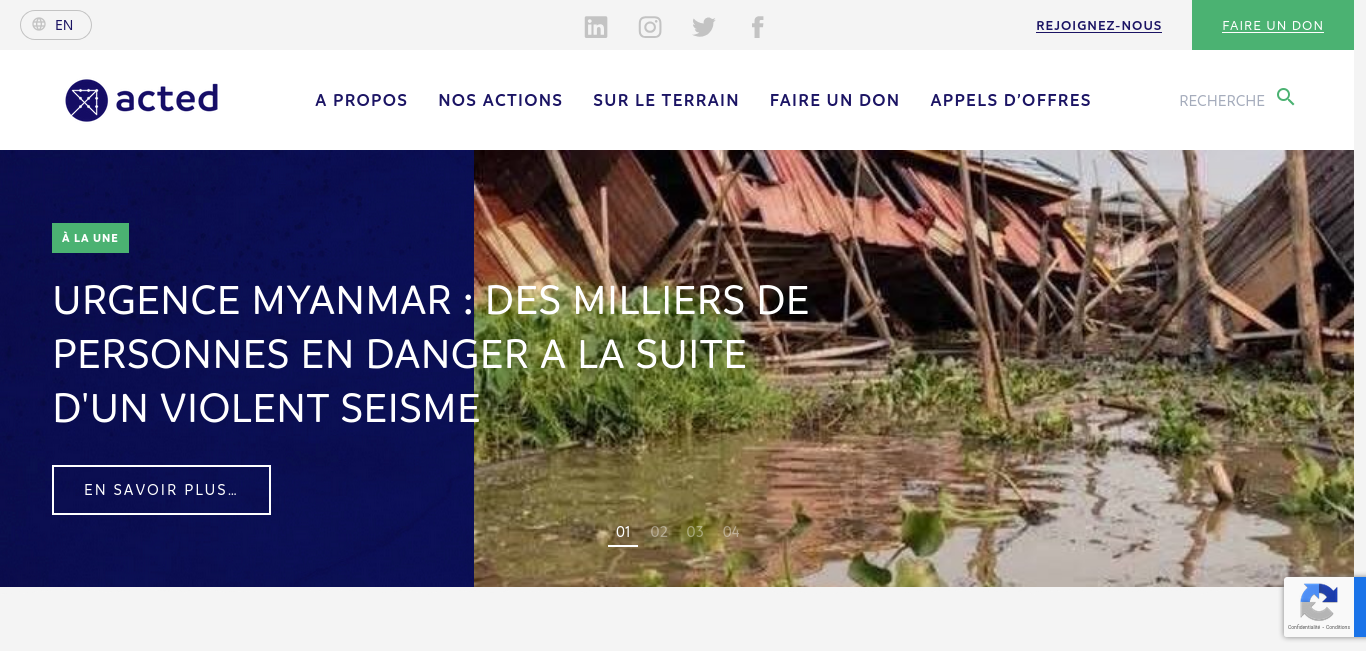1366x651 pixels.
Task: Open FAIRE UN DON in main navigation
Action: [x=835, y=100]
